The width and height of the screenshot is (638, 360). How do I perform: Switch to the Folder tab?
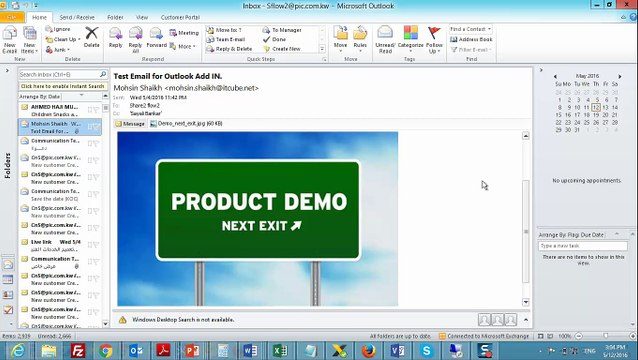[x=115, y=17]
